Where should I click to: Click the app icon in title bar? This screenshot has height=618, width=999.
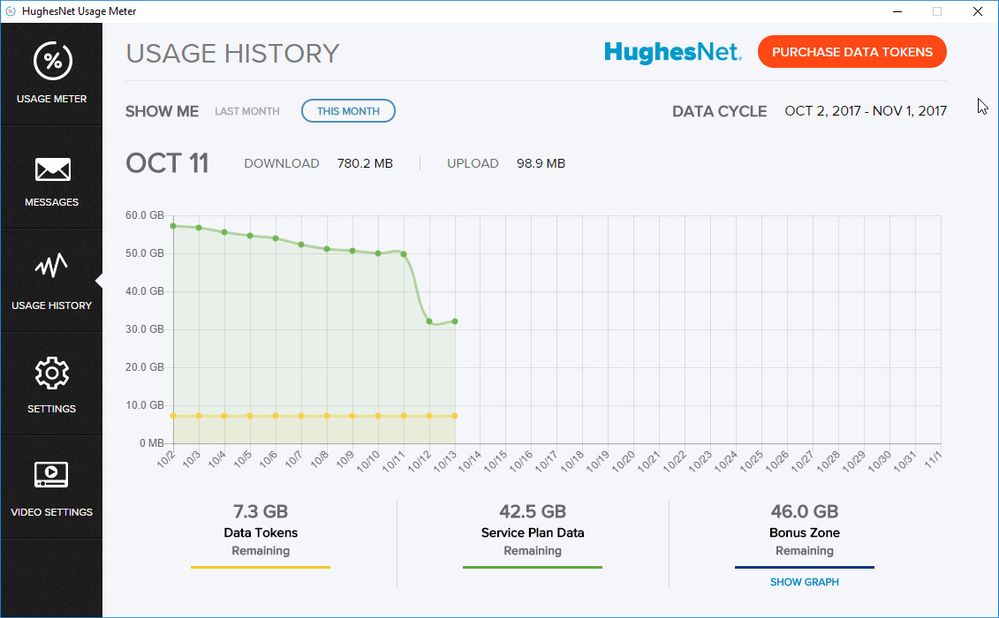click(x=9, y=11)
